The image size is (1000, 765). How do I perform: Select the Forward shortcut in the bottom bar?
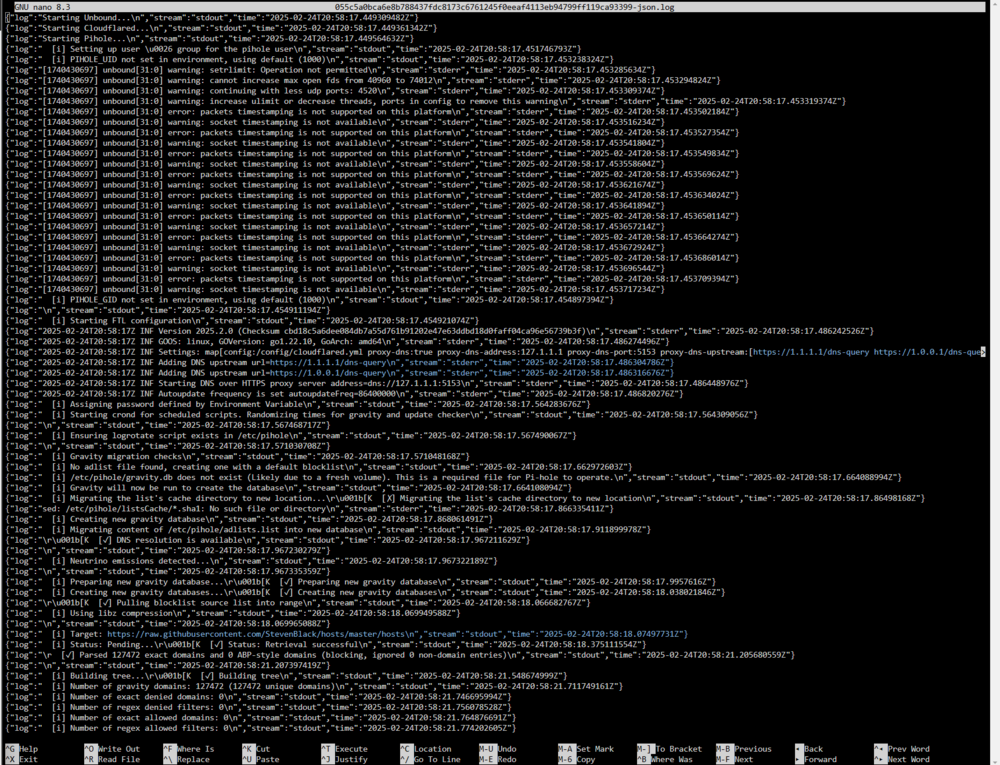(x=816, y=759)
